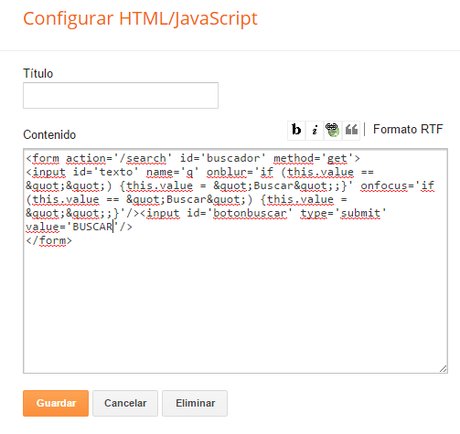
Task: Insert a blockquote with the quotes icon
Action: tap(351, 130)
